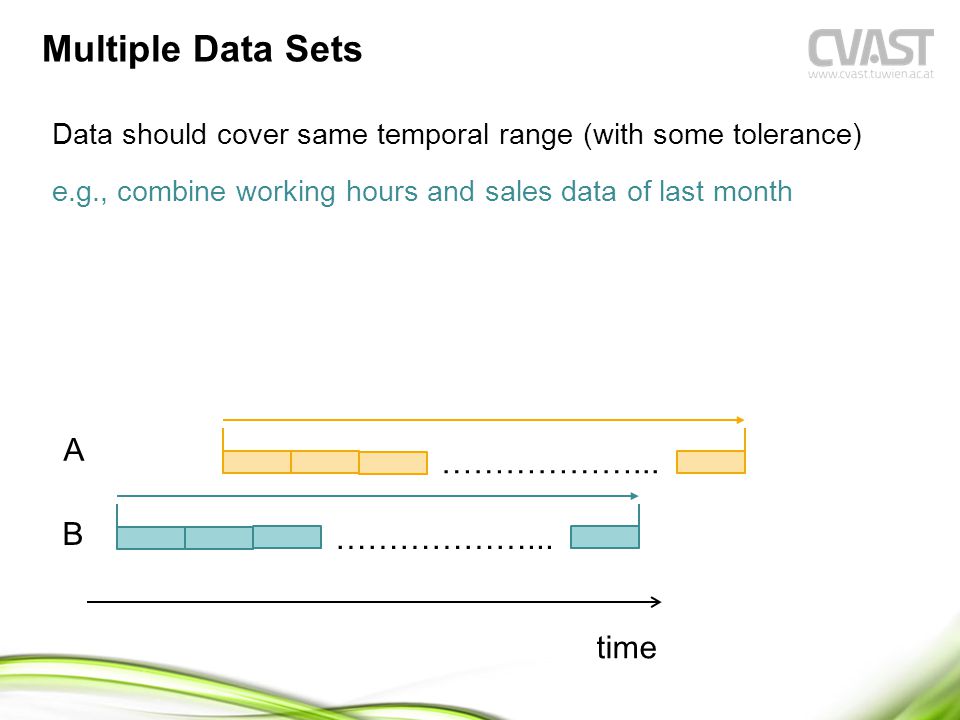Select the teal example text about working hours
This screenshot has width=960, height=720.
422,192
